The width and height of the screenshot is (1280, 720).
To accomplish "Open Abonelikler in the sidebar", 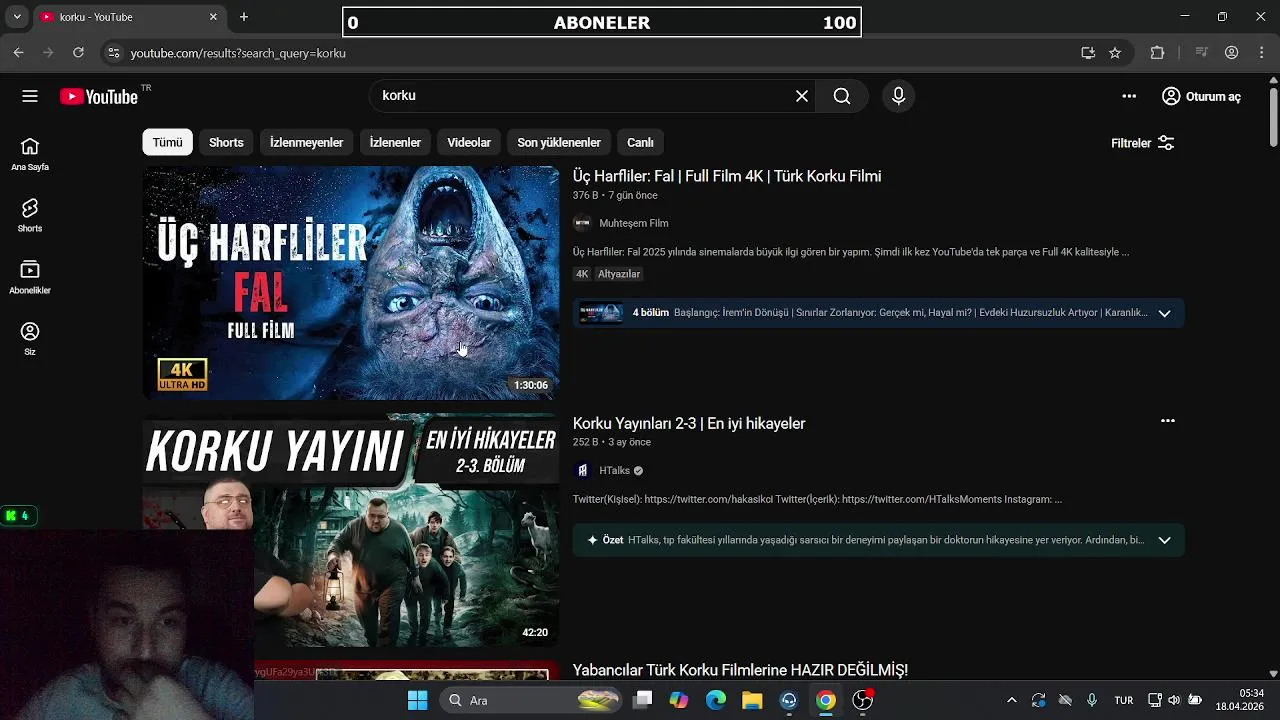I will (30, 277).
